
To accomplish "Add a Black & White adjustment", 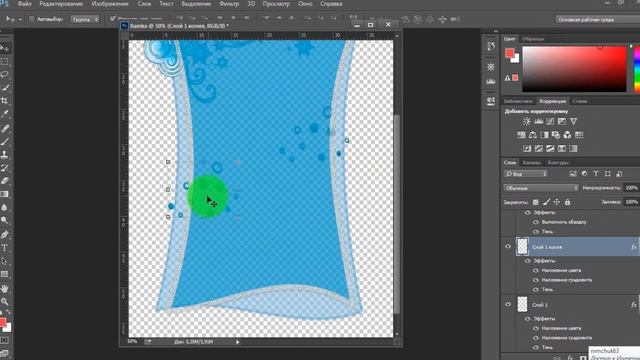I will coord(544,135).
